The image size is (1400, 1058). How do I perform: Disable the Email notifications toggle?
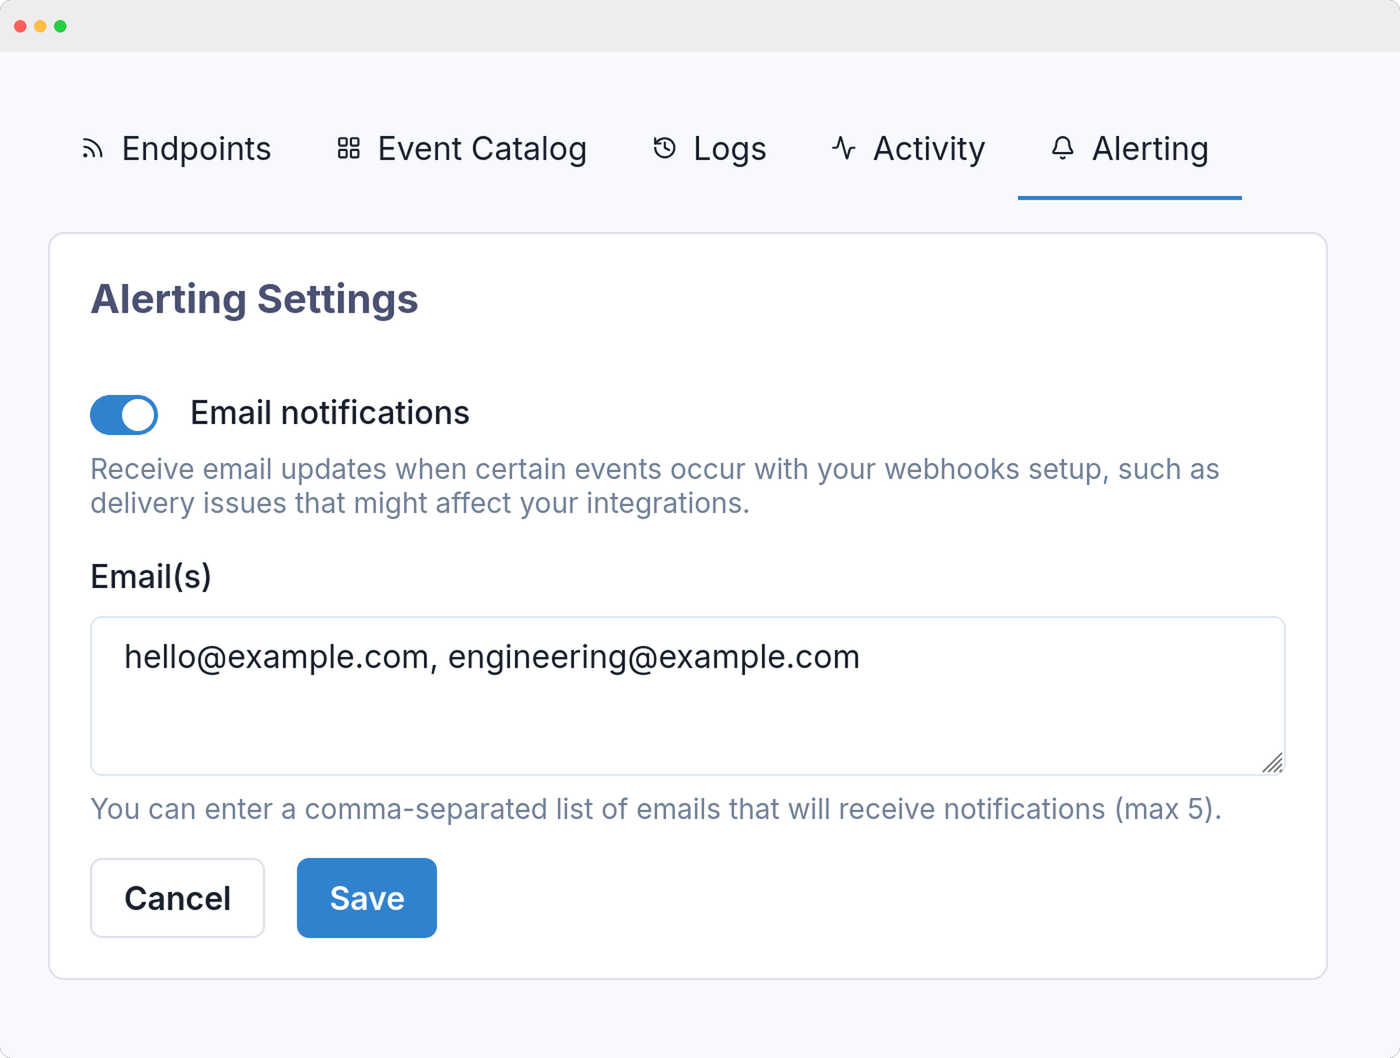[x=123, y=414]
